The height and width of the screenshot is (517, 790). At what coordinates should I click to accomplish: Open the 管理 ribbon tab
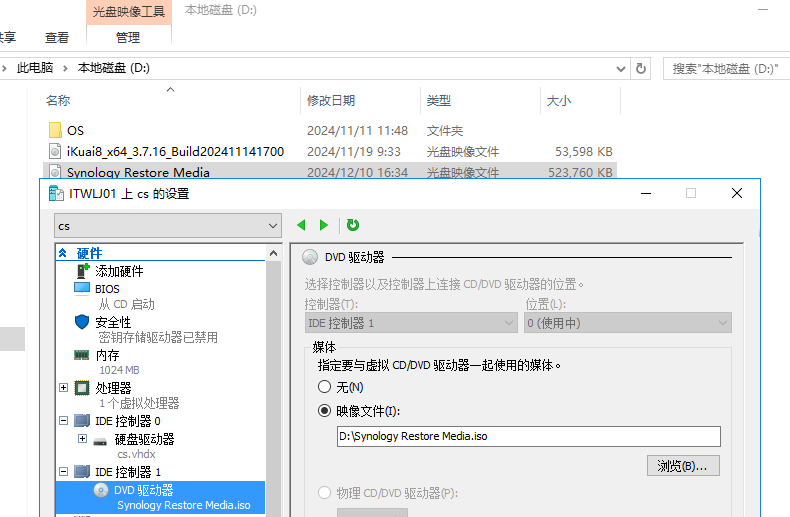coord(128,38)
